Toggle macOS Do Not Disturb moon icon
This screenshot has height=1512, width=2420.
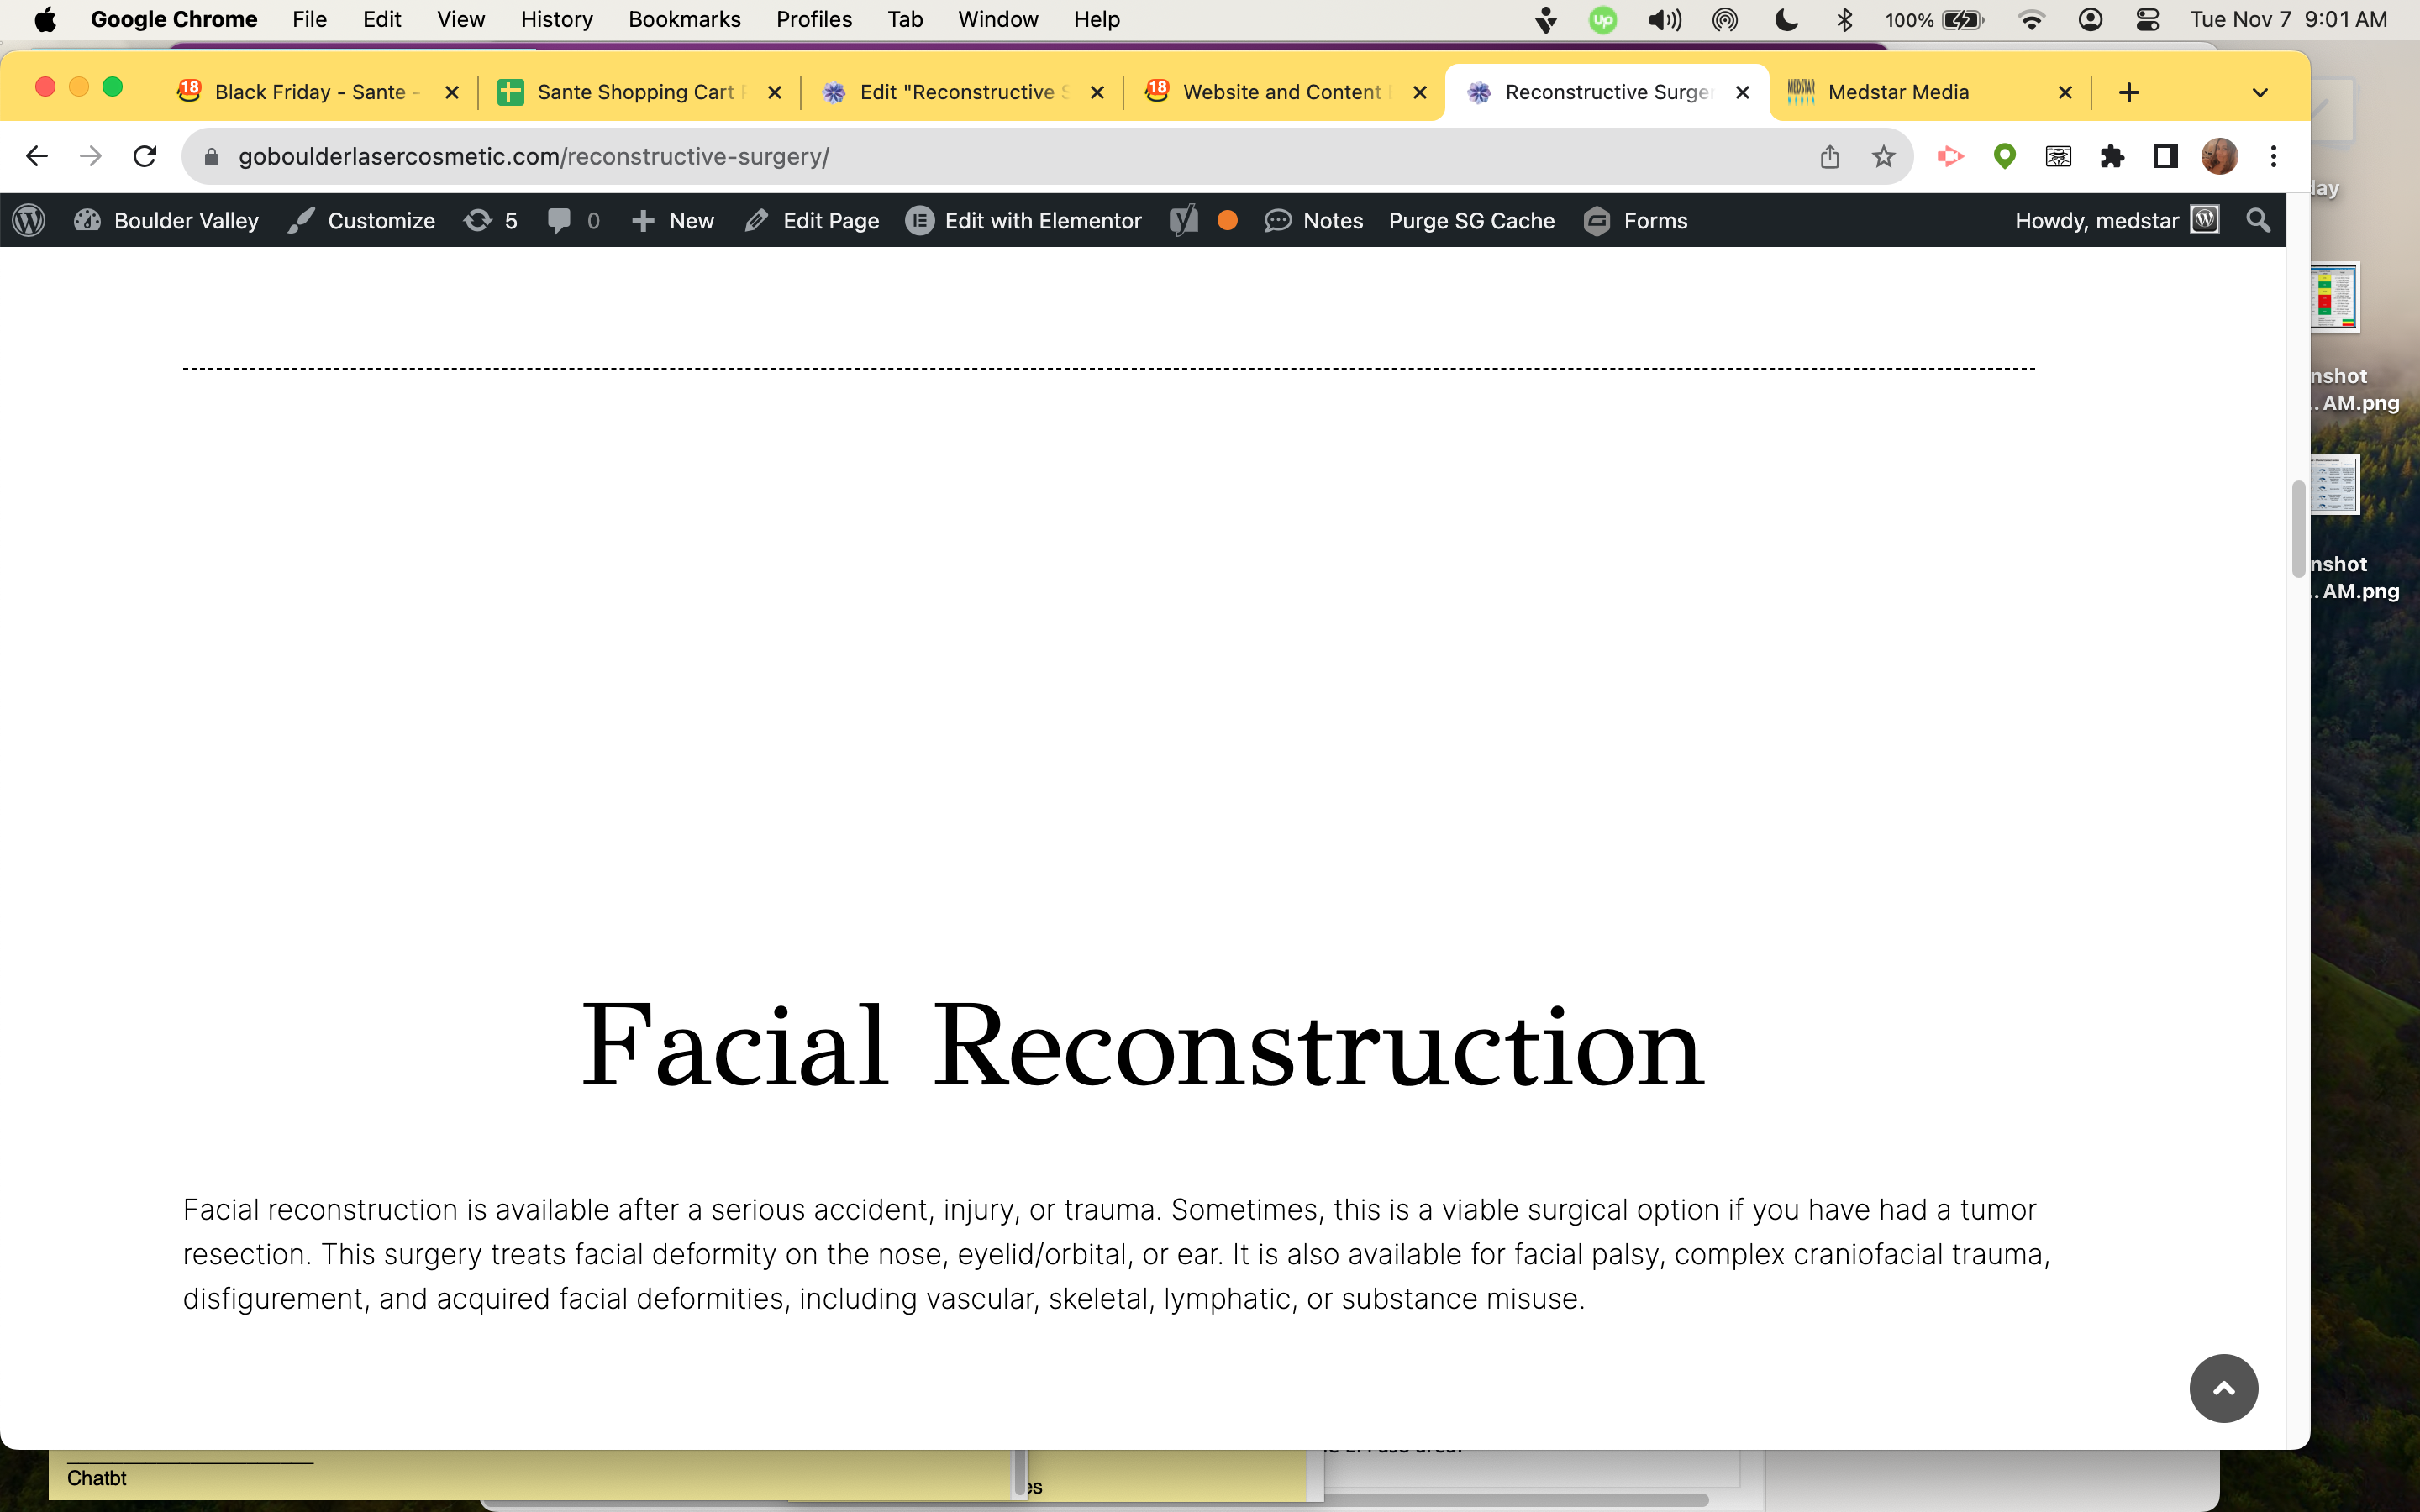[1785, 19]
